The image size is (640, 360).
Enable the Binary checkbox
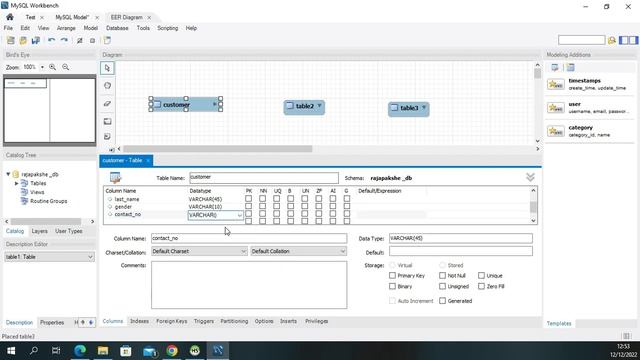click(393, 286)
